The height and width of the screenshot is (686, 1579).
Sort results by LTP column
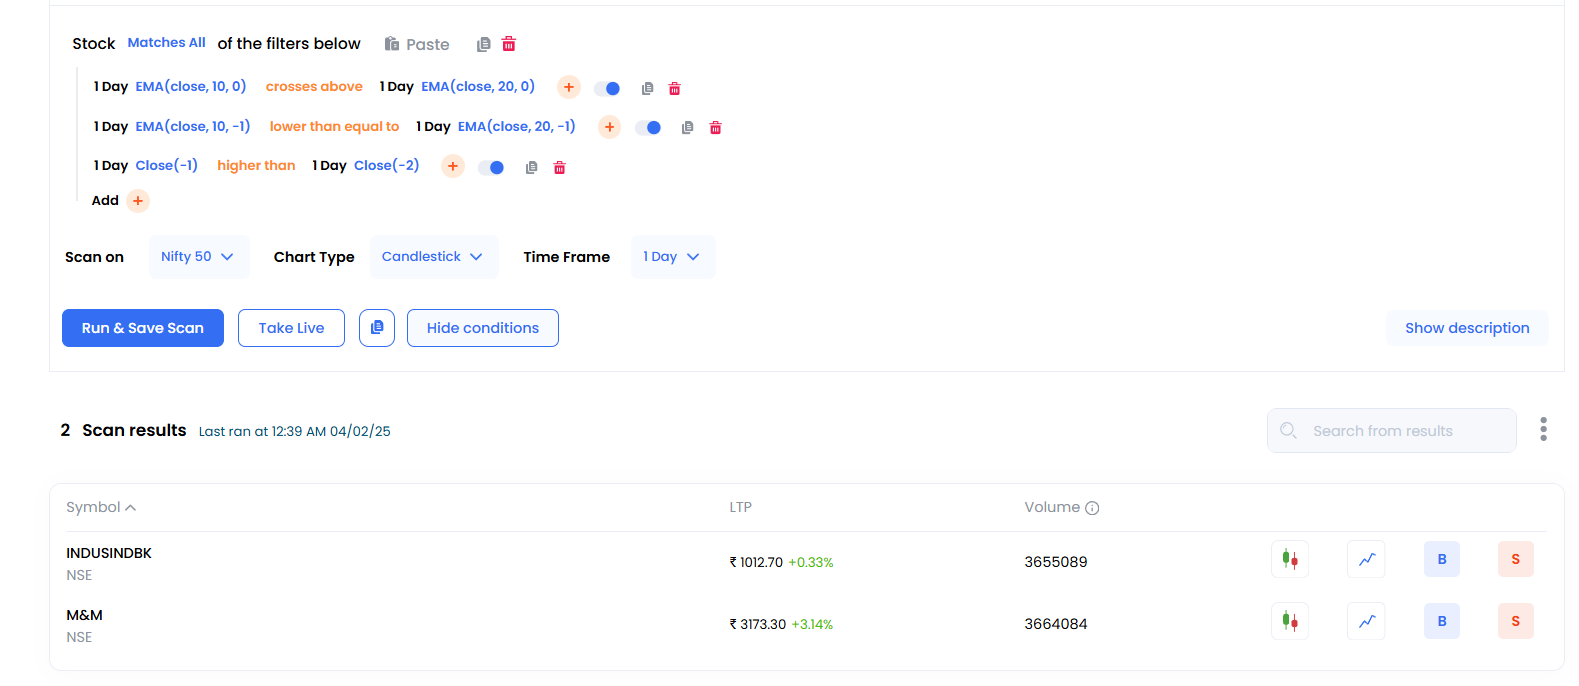[741, 507]
